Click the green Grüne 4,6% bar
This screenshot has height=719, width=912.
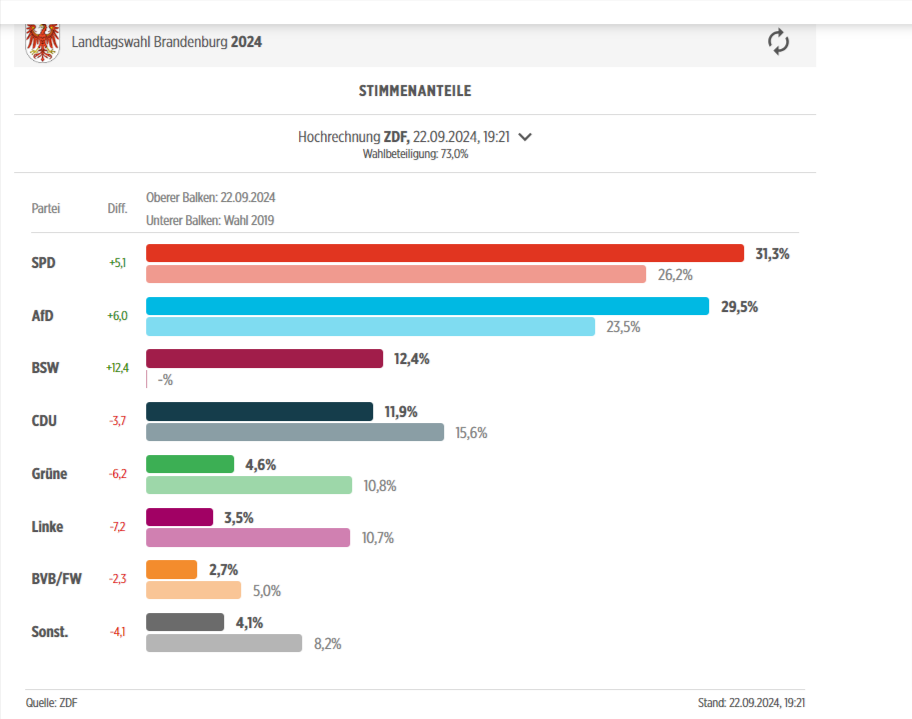pyautogui.click(x=190, y=464)
